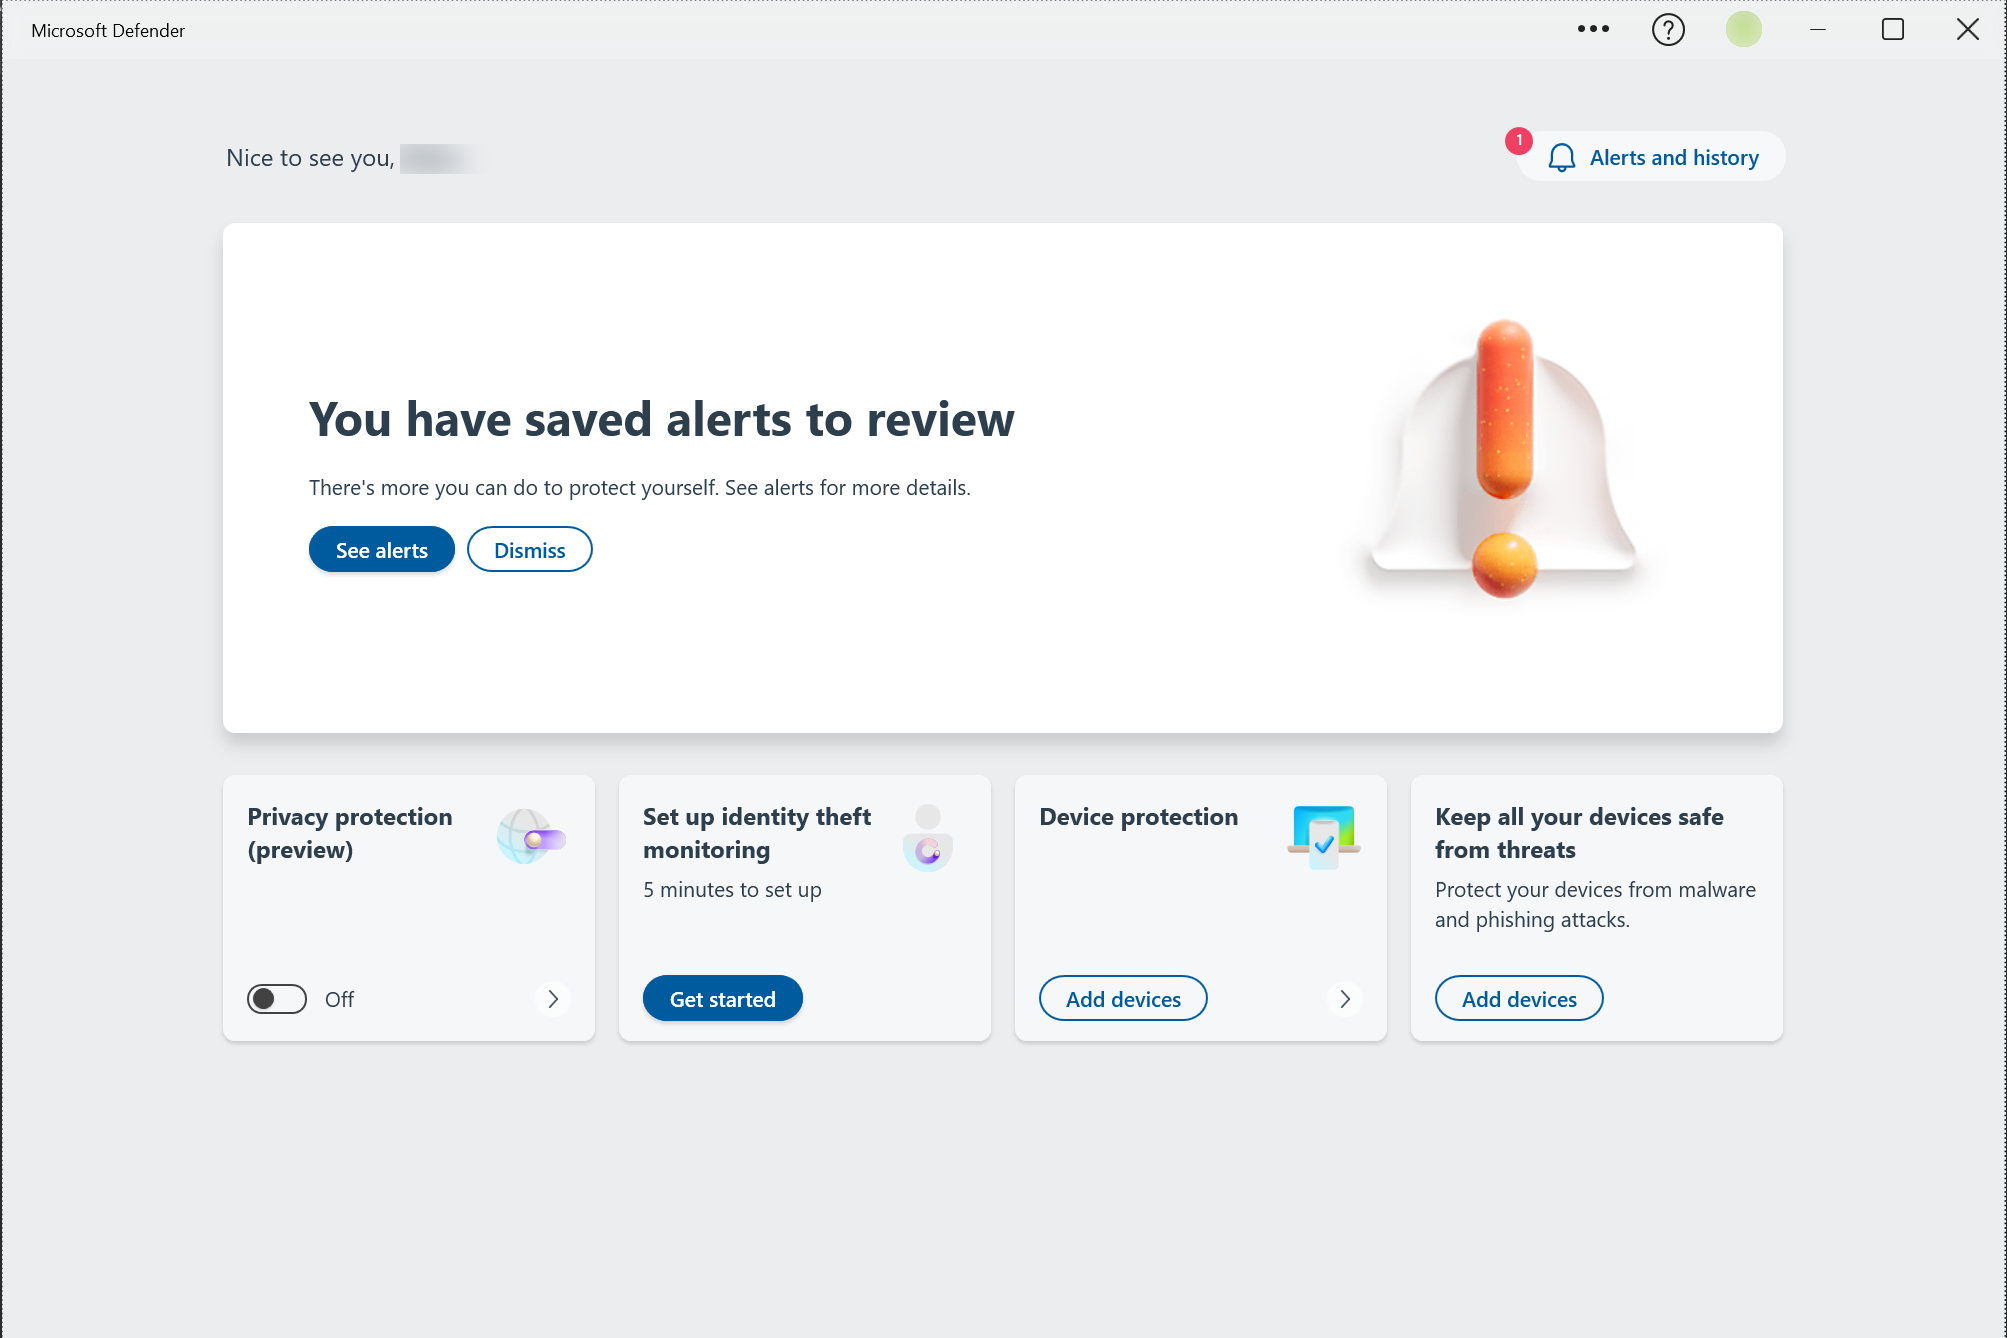This screenshot has height=1338, width=2007.
Task: Expand Privacy protection card chevron
Action: (553, 999)
